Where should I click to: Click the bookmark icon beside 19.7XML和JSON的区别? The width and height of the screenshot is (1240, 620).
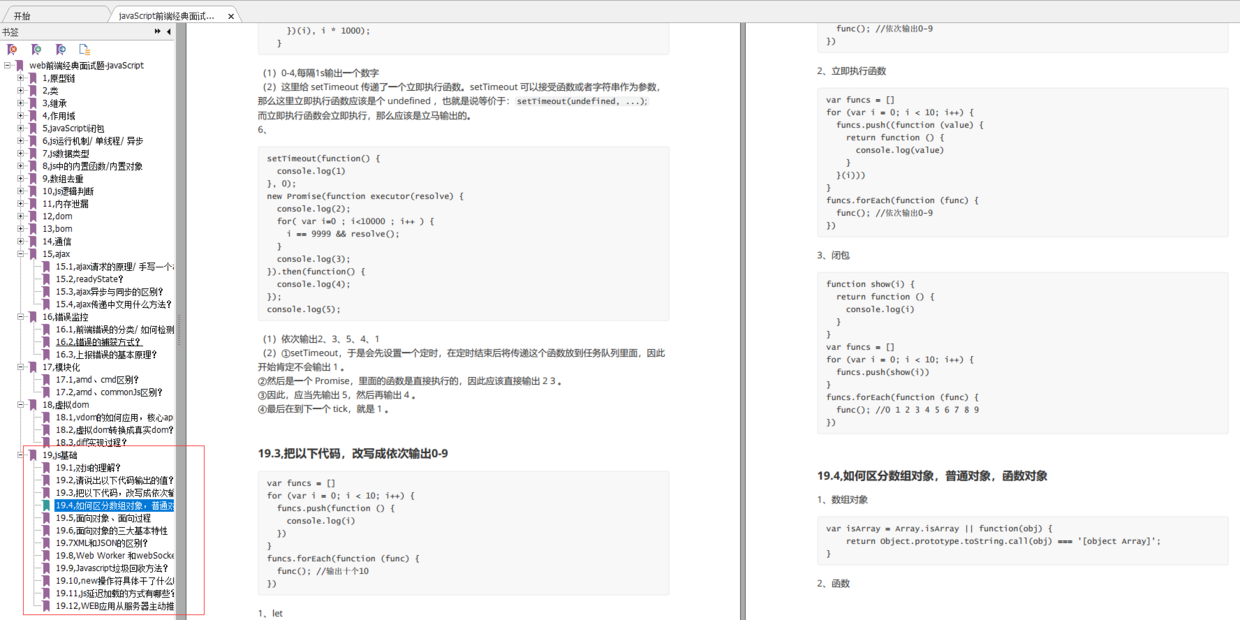click(x=47, y=543)
